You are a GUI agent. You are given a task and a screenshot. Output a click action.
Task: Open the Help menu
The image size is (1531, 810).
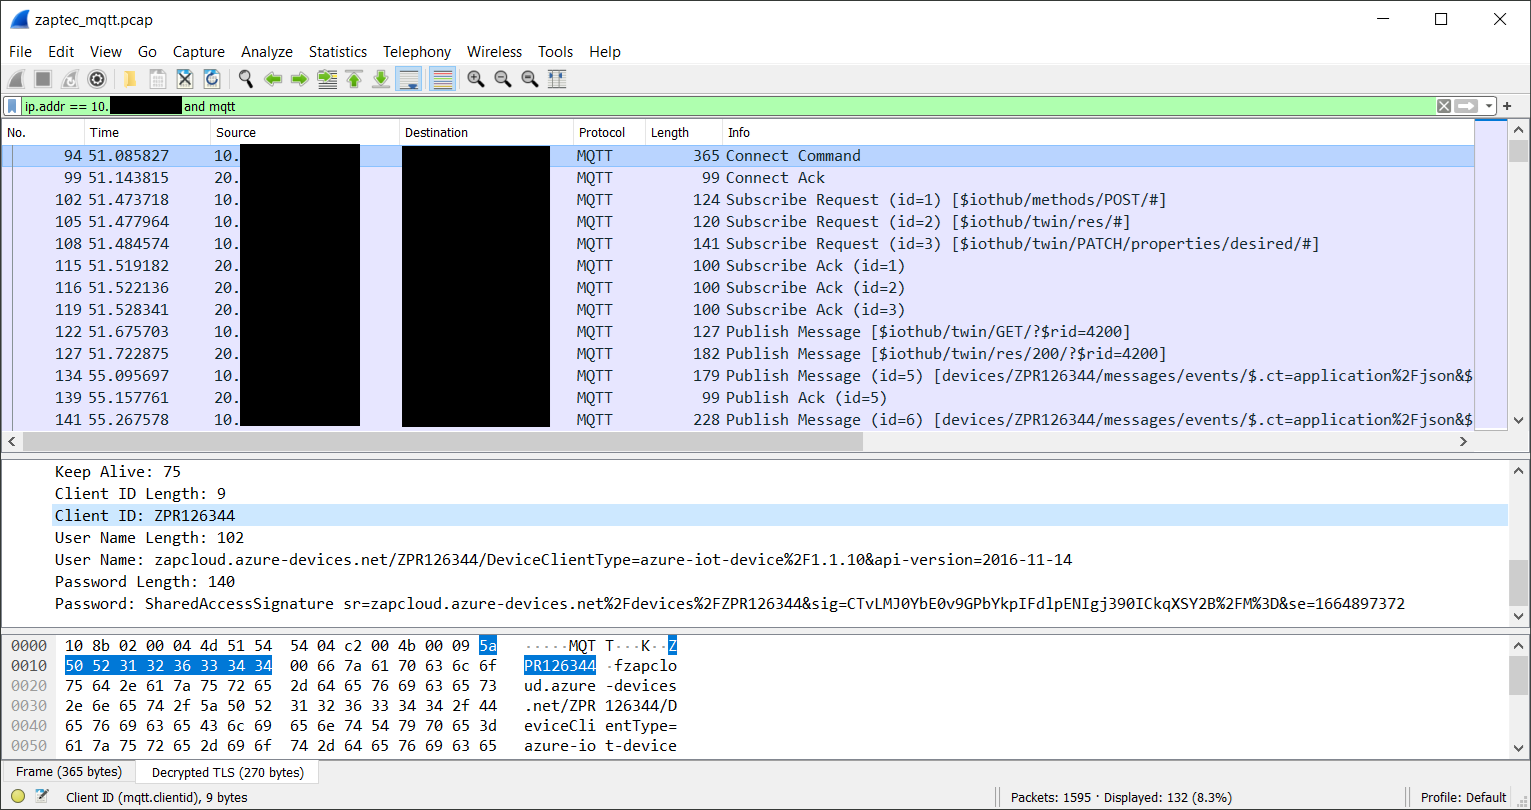[x=605, y=52]
